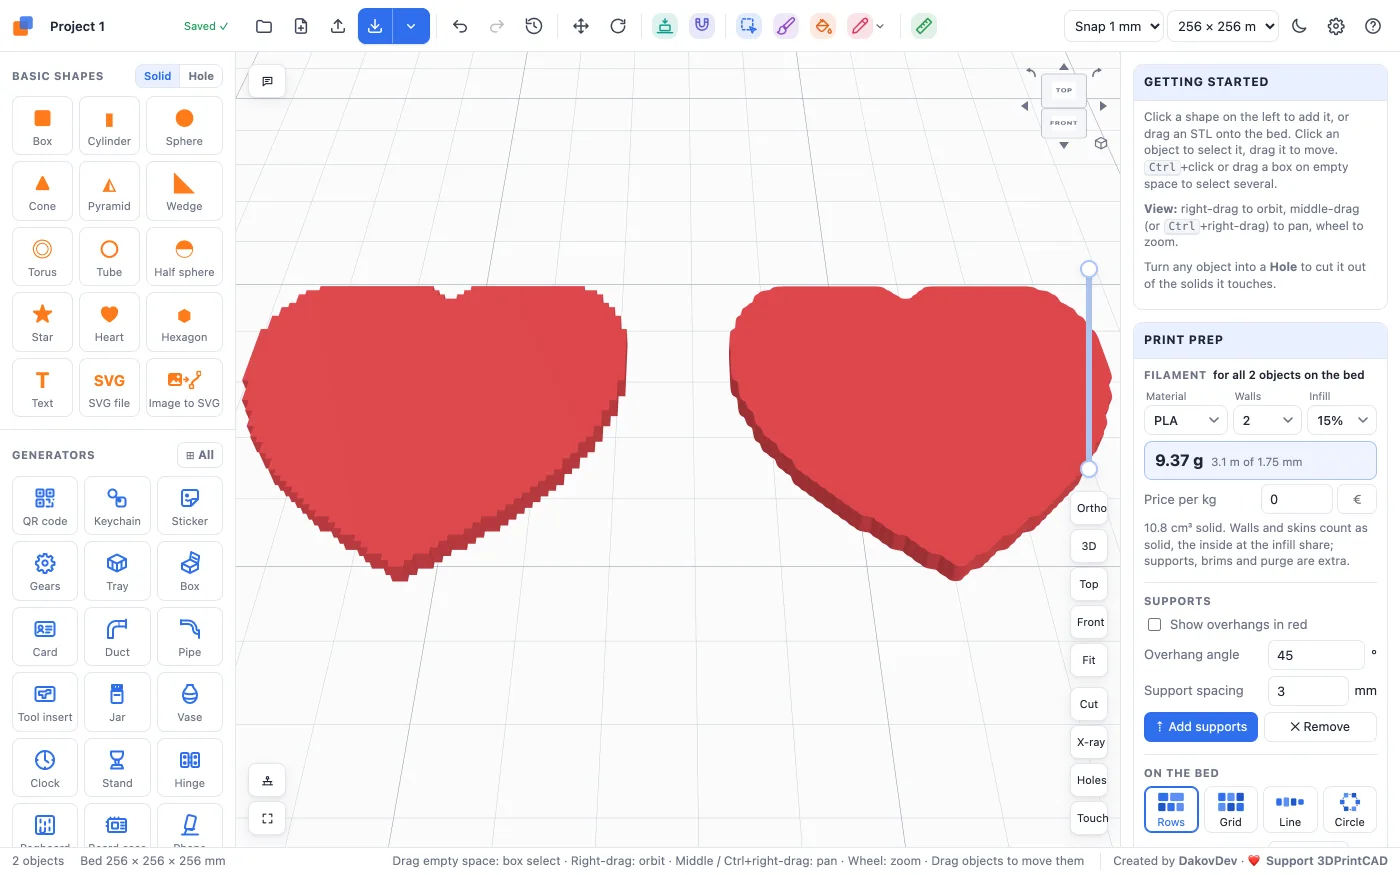This screenshot has height=875, width=1400.
Task: Insert a Star basic shape
Action: (x=42, y=323)
